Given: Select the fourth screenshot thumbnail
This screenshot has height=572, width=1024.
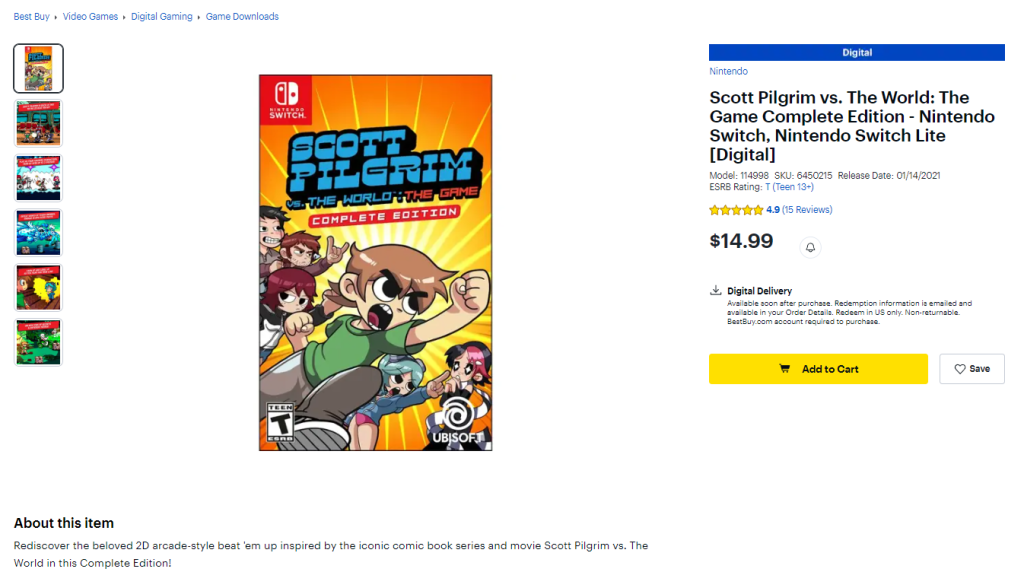Looking at the screenshot, I should coord(39,233).
